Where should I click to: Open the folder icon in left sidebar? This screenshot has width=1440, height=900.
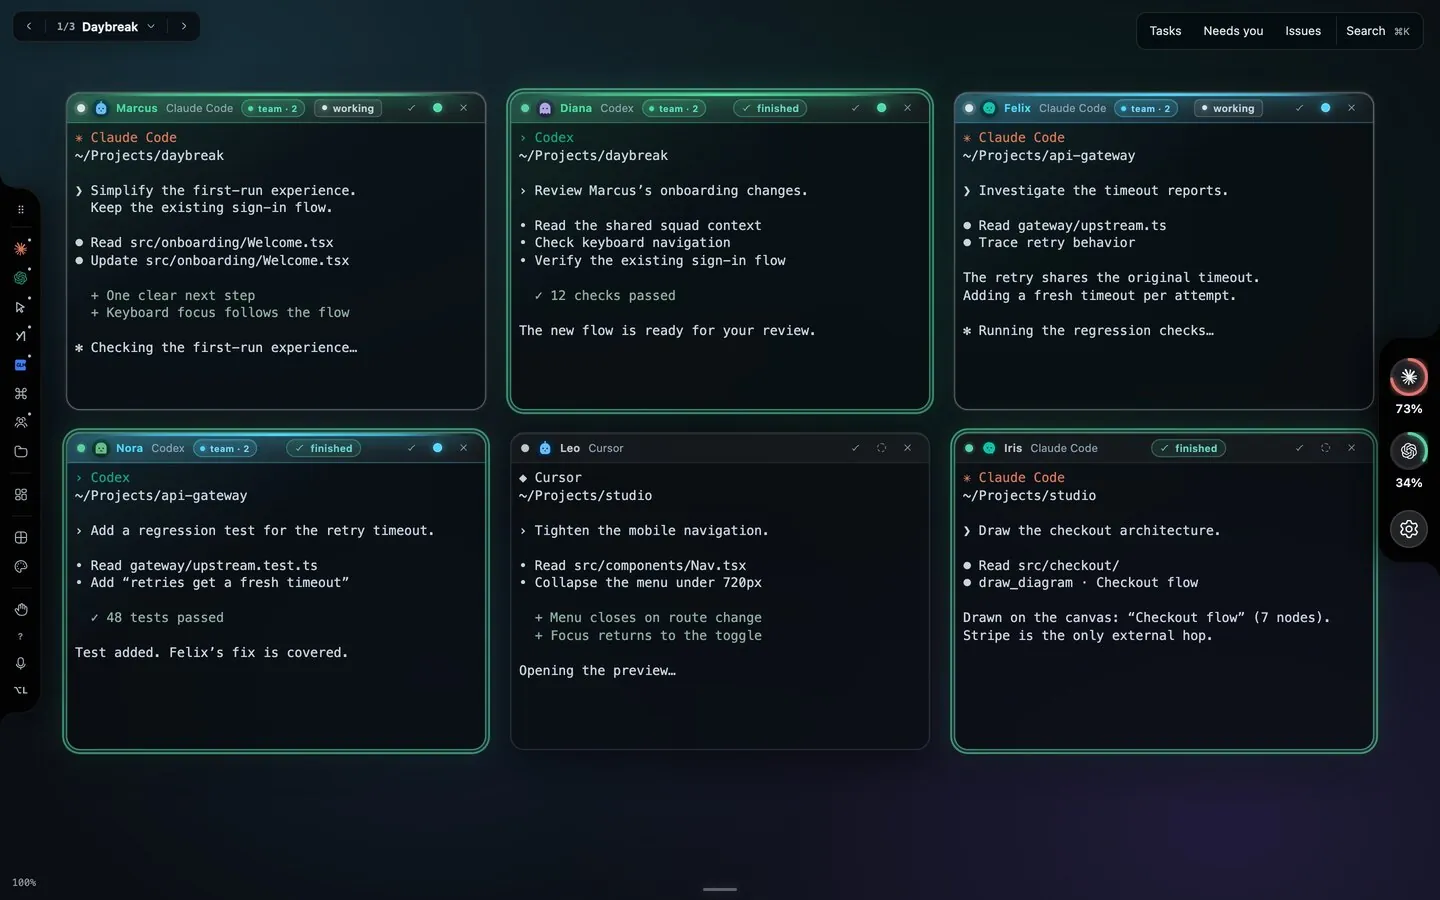20,452
